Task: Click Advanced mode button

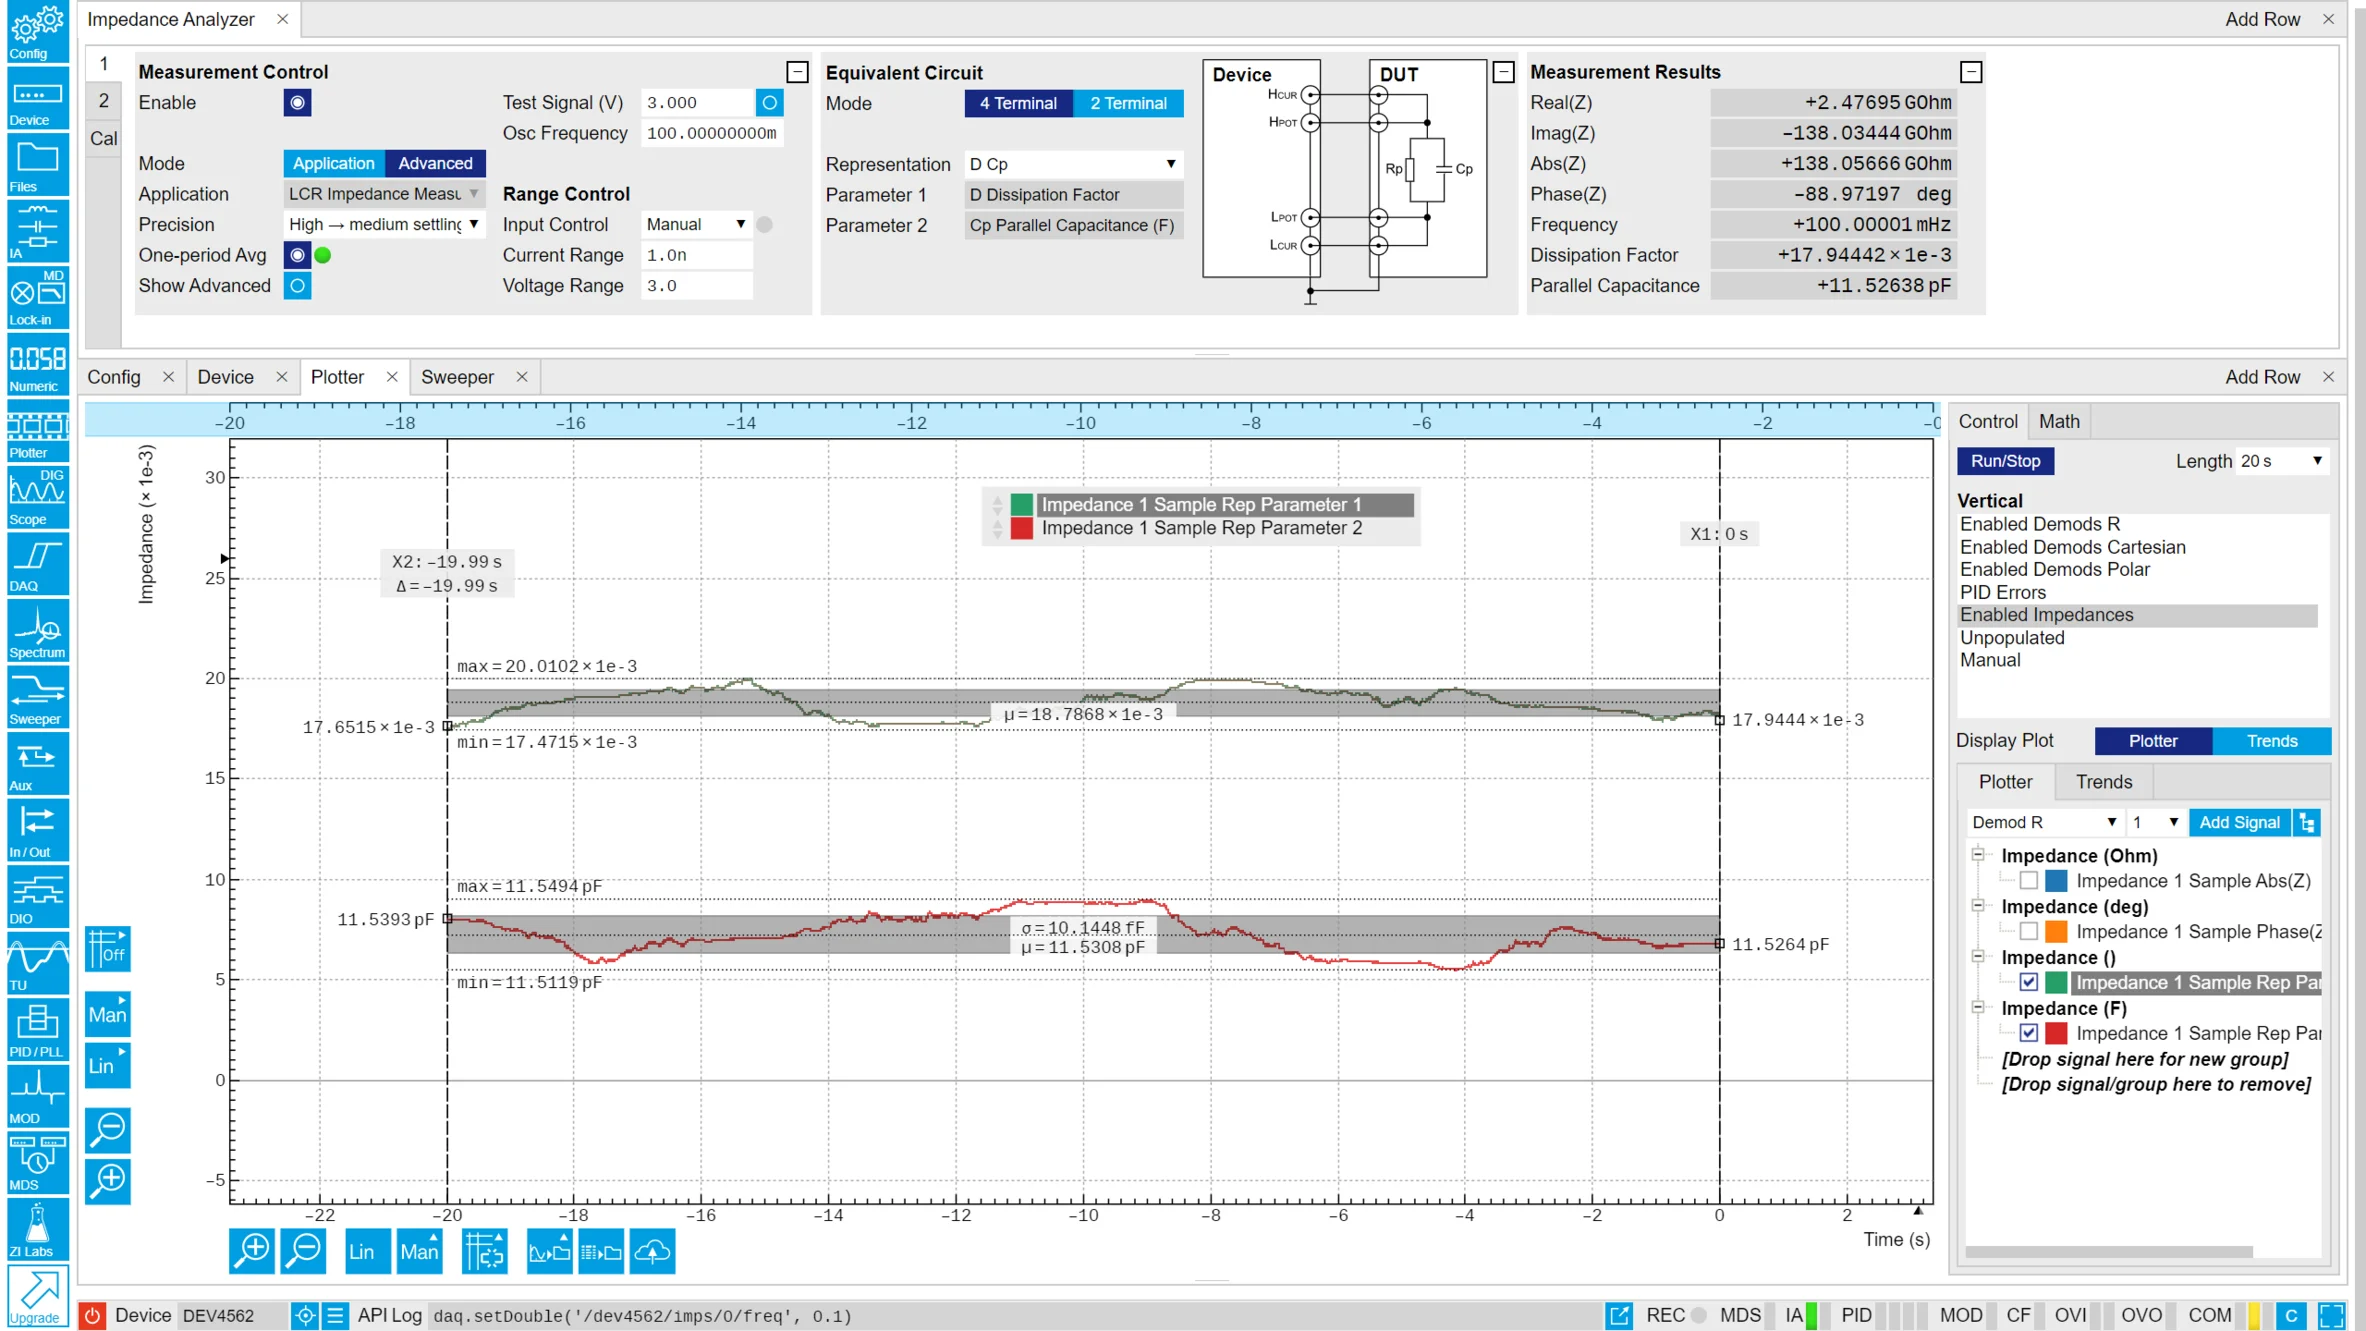Action: coord(435,163)
